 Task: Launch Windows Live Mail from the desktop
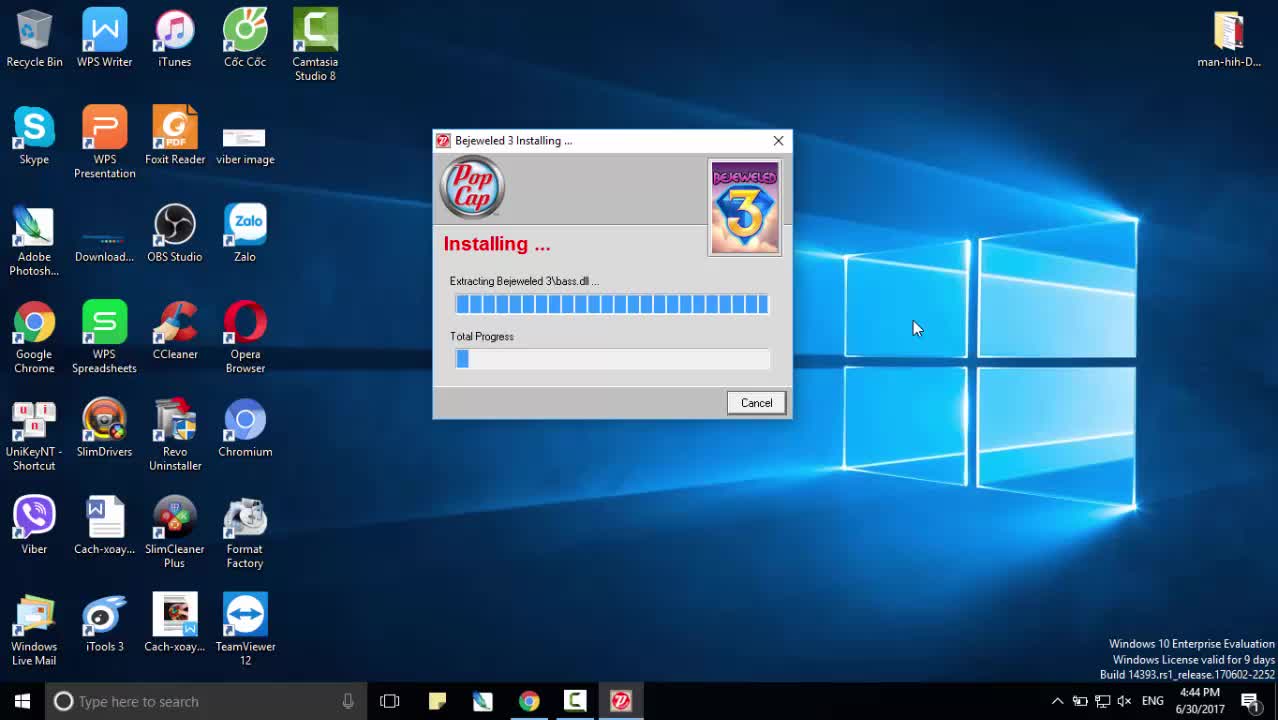click(x=34, y=631)
